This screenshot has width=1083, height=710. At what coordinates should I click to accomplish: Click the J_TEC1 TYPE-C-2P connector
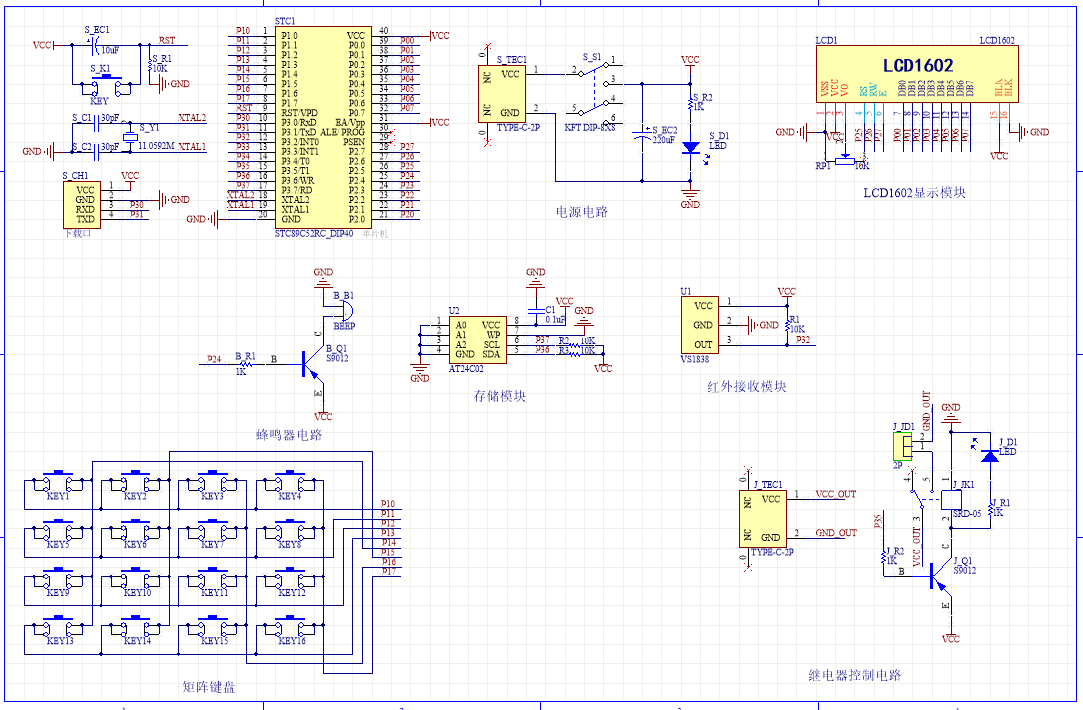[x=763, y=519]
